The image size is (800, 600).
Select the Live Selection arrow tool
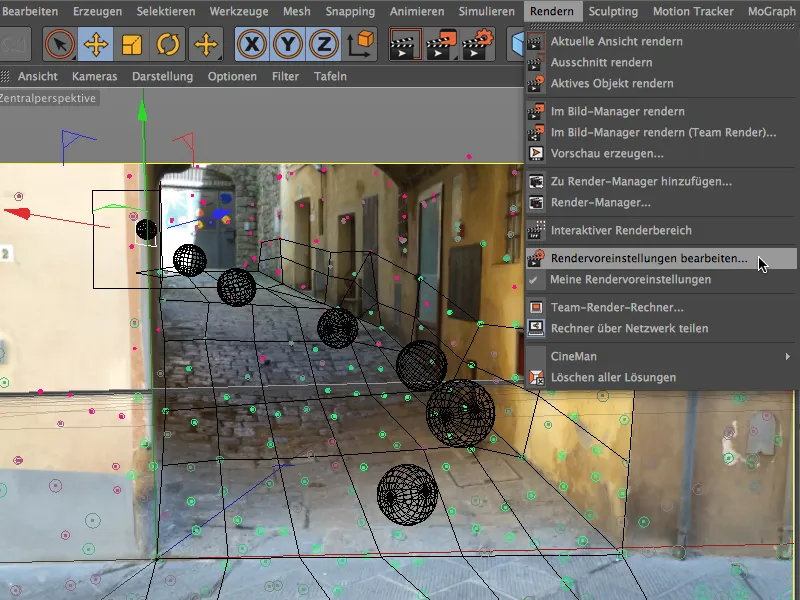click(58, 45)
